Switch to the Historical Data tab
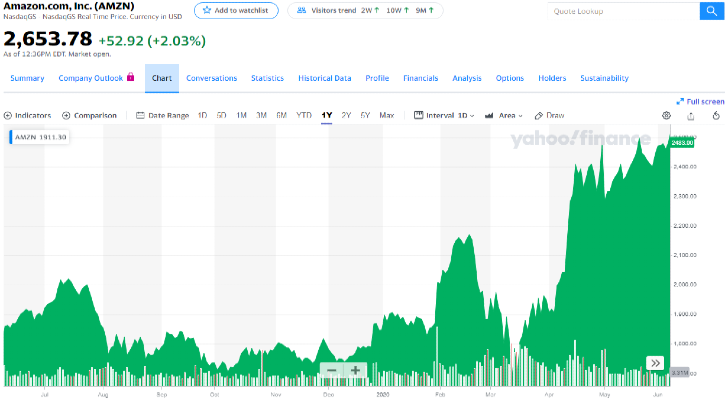 (x=324, y=78)
